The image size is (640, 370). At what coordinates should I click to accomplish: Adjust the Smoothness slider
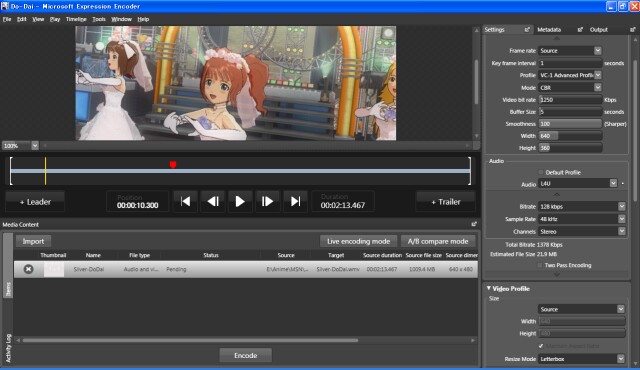[570, 124]
